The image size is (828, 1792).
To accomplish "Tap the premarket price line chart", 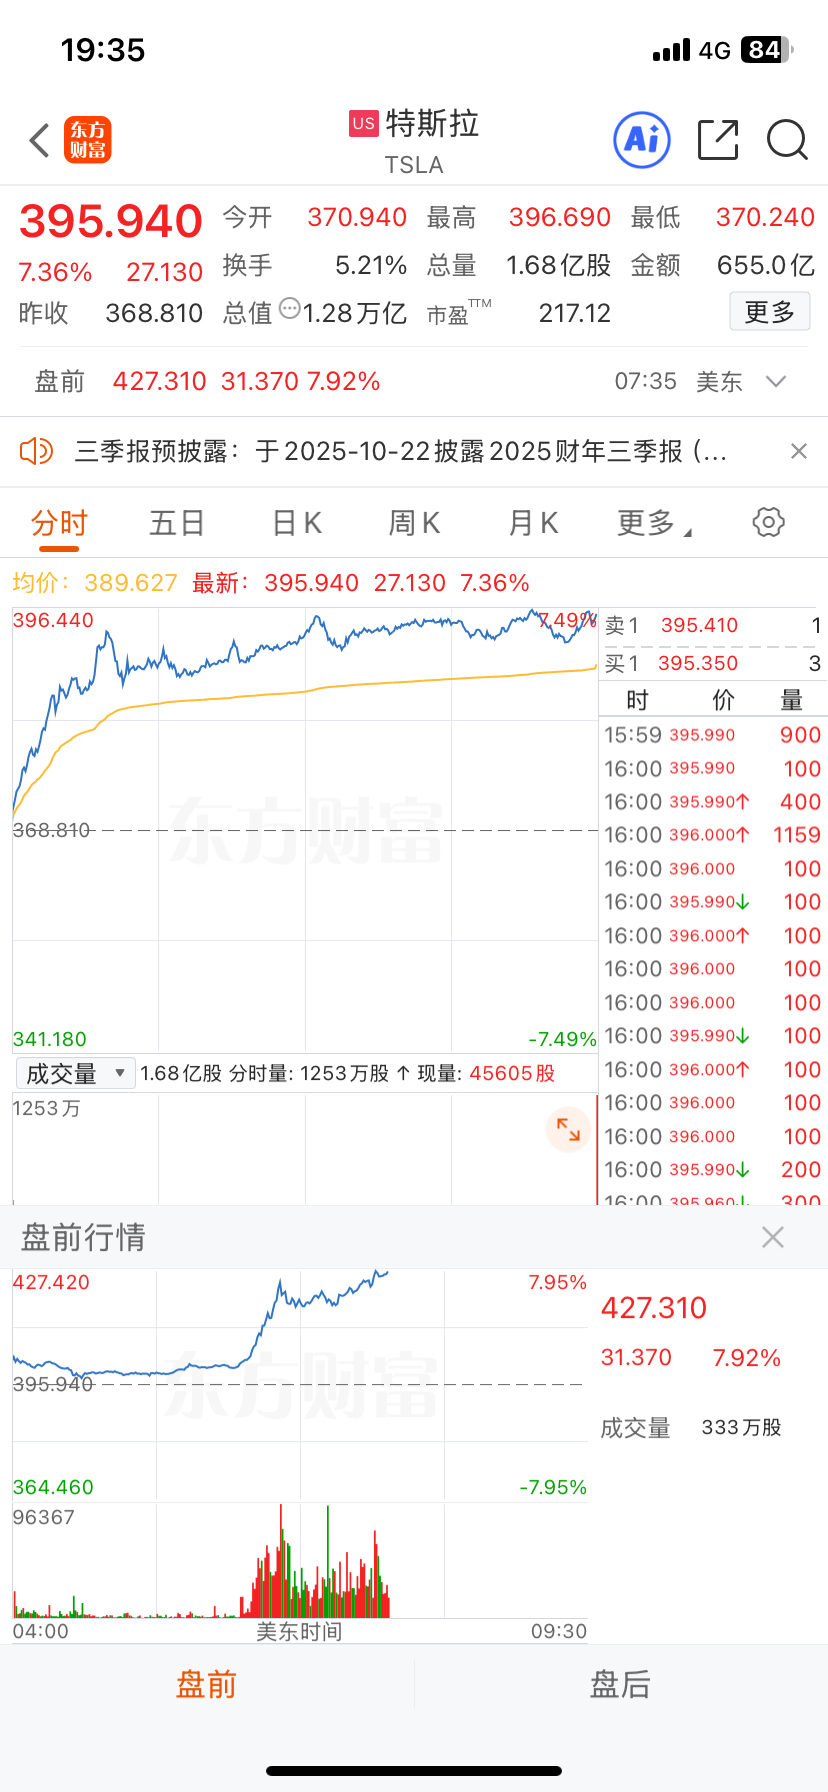I will click(300, 1384).
